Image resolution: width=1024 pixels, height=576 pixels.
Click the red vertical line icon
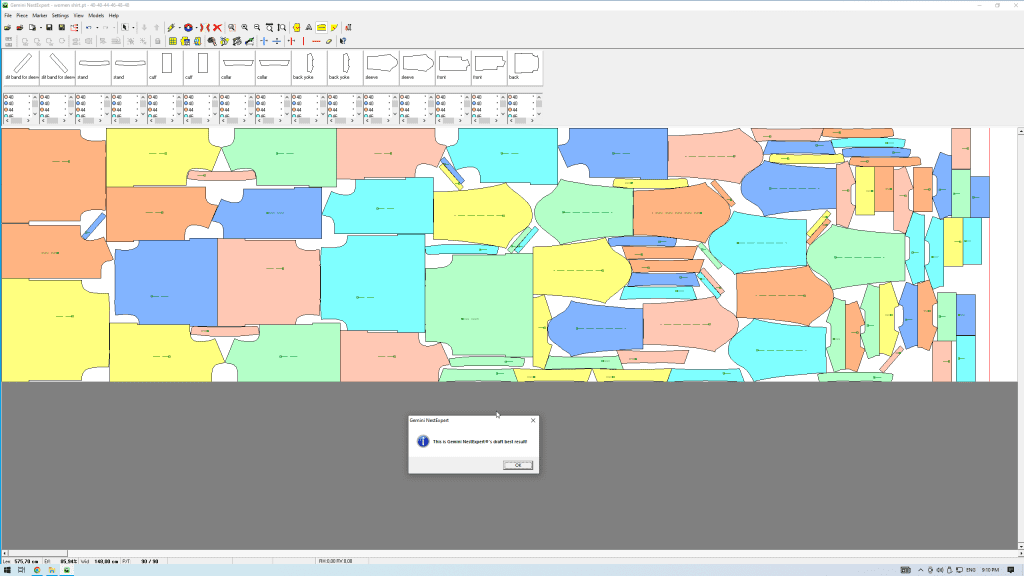pyautogui.click(x=304, y=41)
